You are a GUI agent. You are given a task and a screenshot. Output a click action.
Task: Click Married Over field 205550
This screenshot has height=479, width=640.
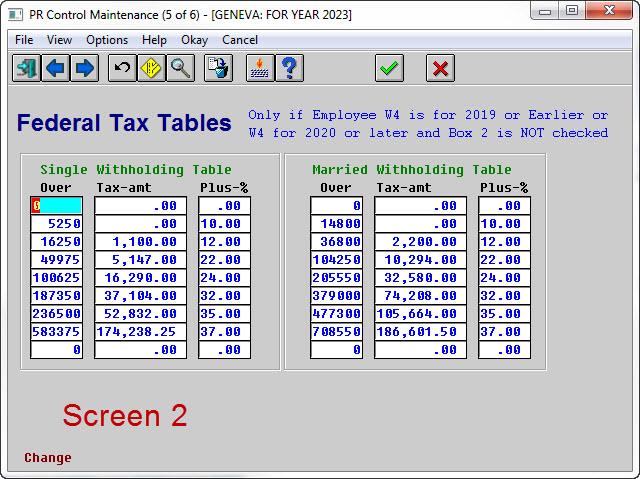[x=336, y=277]
